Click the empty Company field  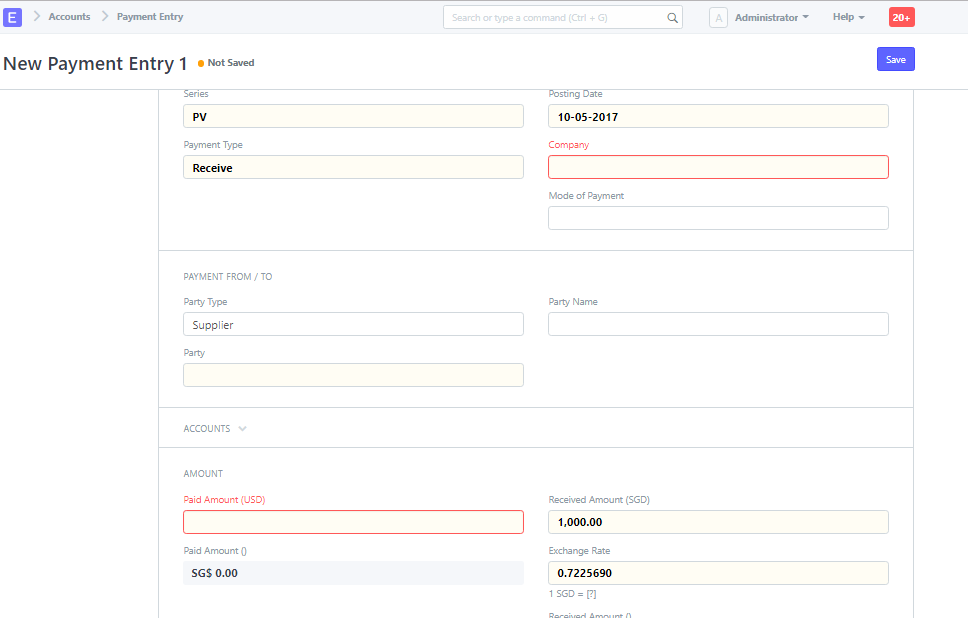[x=718, y=167]
